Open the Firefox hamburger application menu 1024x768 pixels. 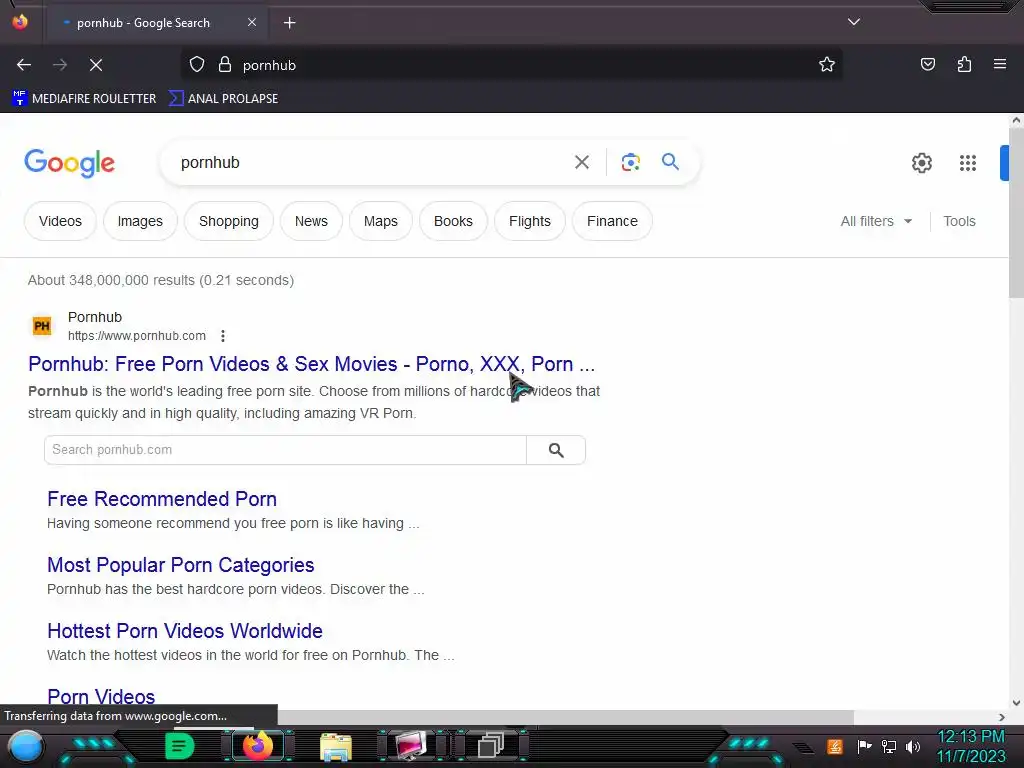[x=1000, y=64]
